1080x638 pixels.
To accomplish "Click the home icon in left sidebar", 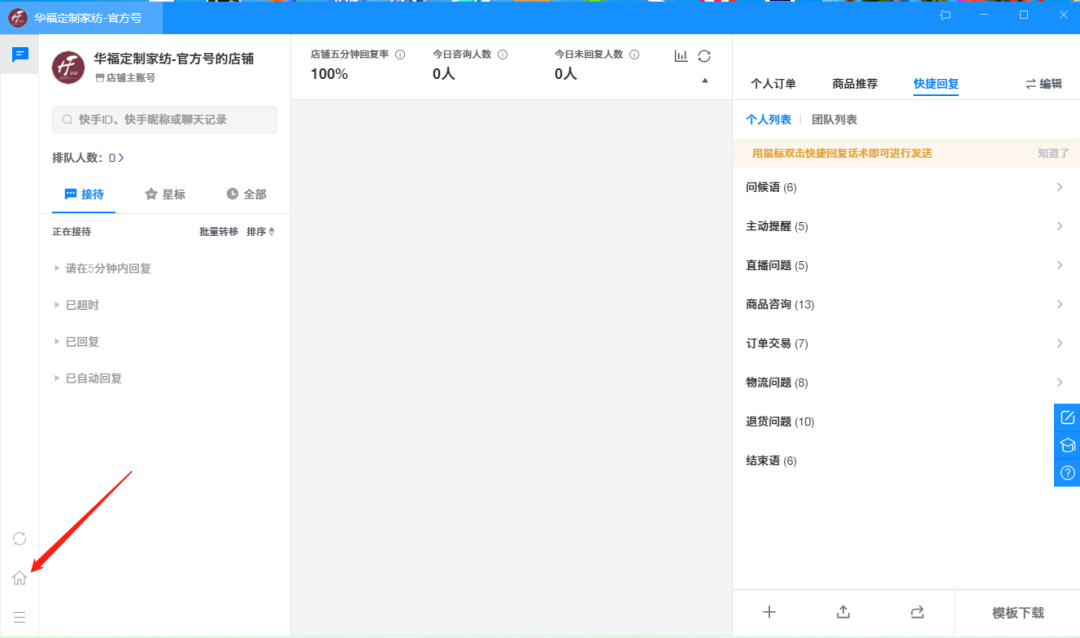I will (x=19, y=578).
